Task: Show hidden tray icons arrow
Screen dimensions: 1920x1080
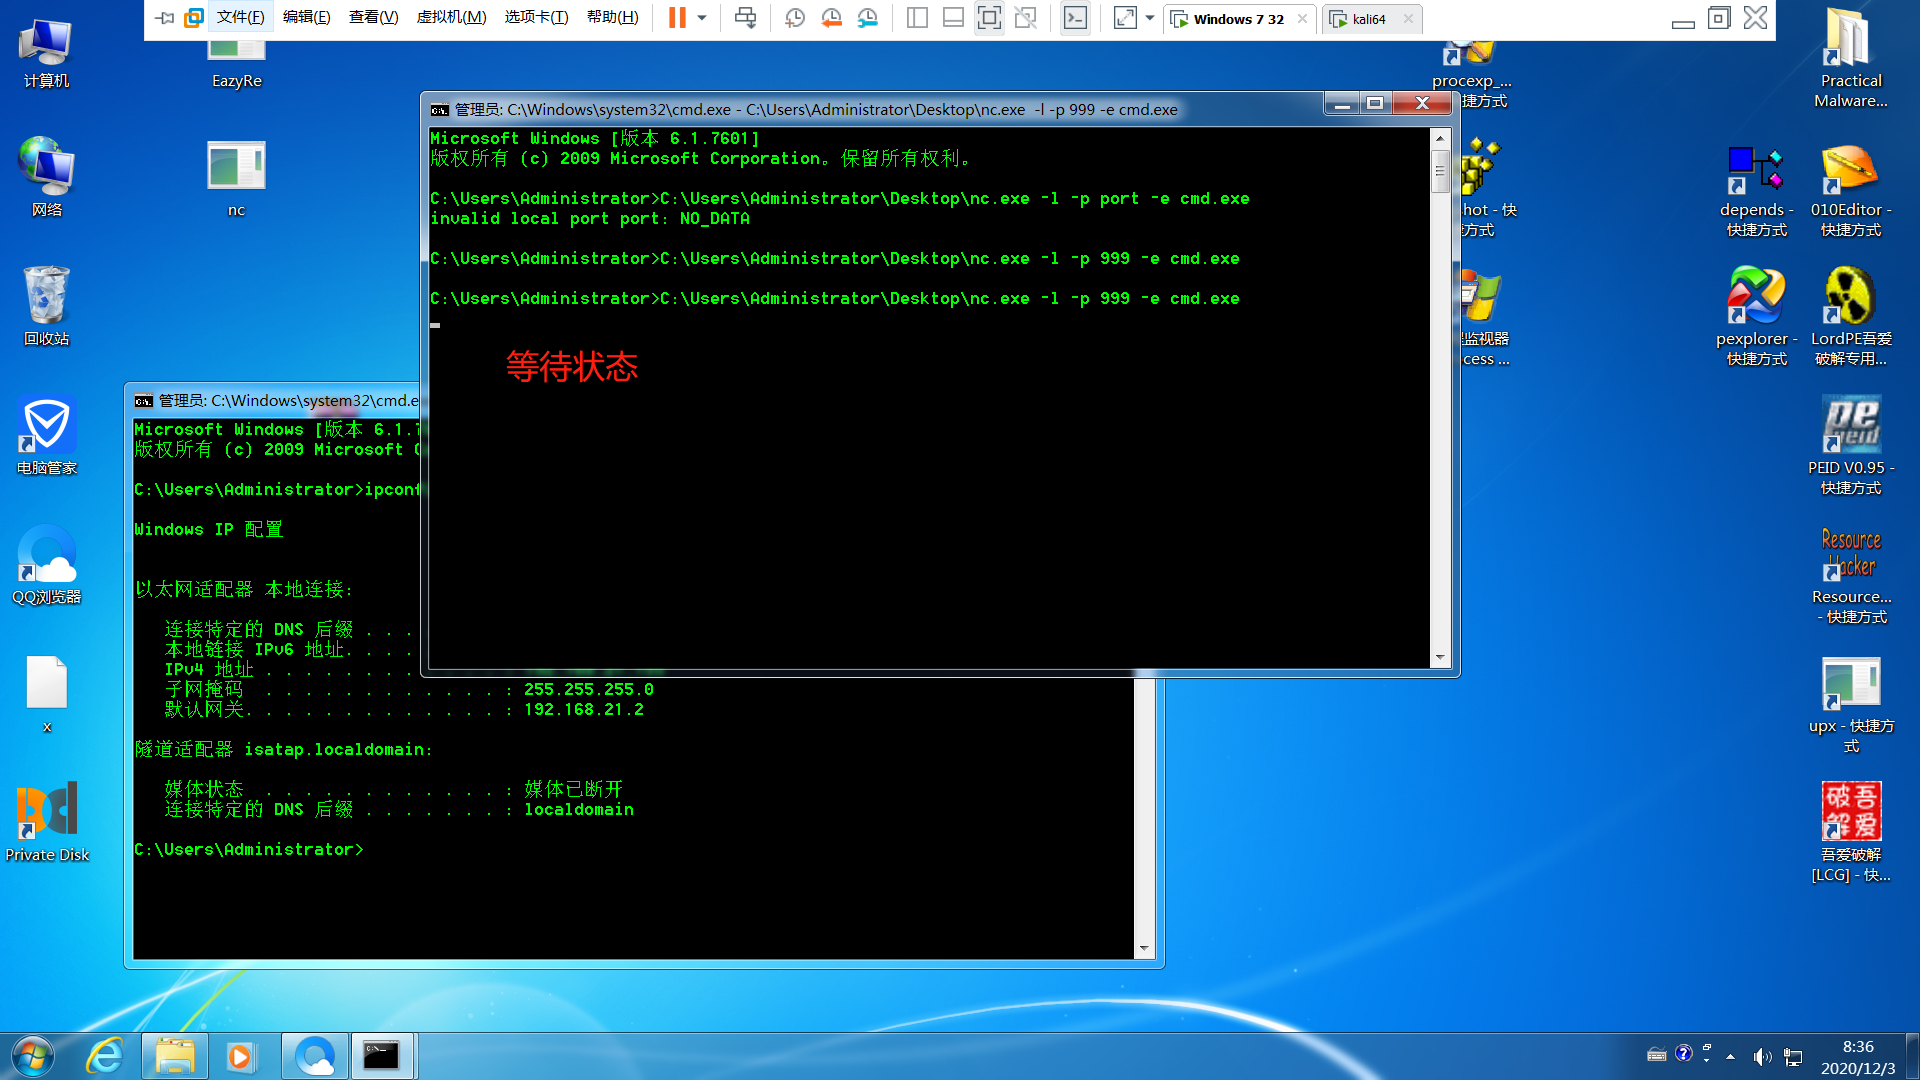Action: tap(1730, 1057)
